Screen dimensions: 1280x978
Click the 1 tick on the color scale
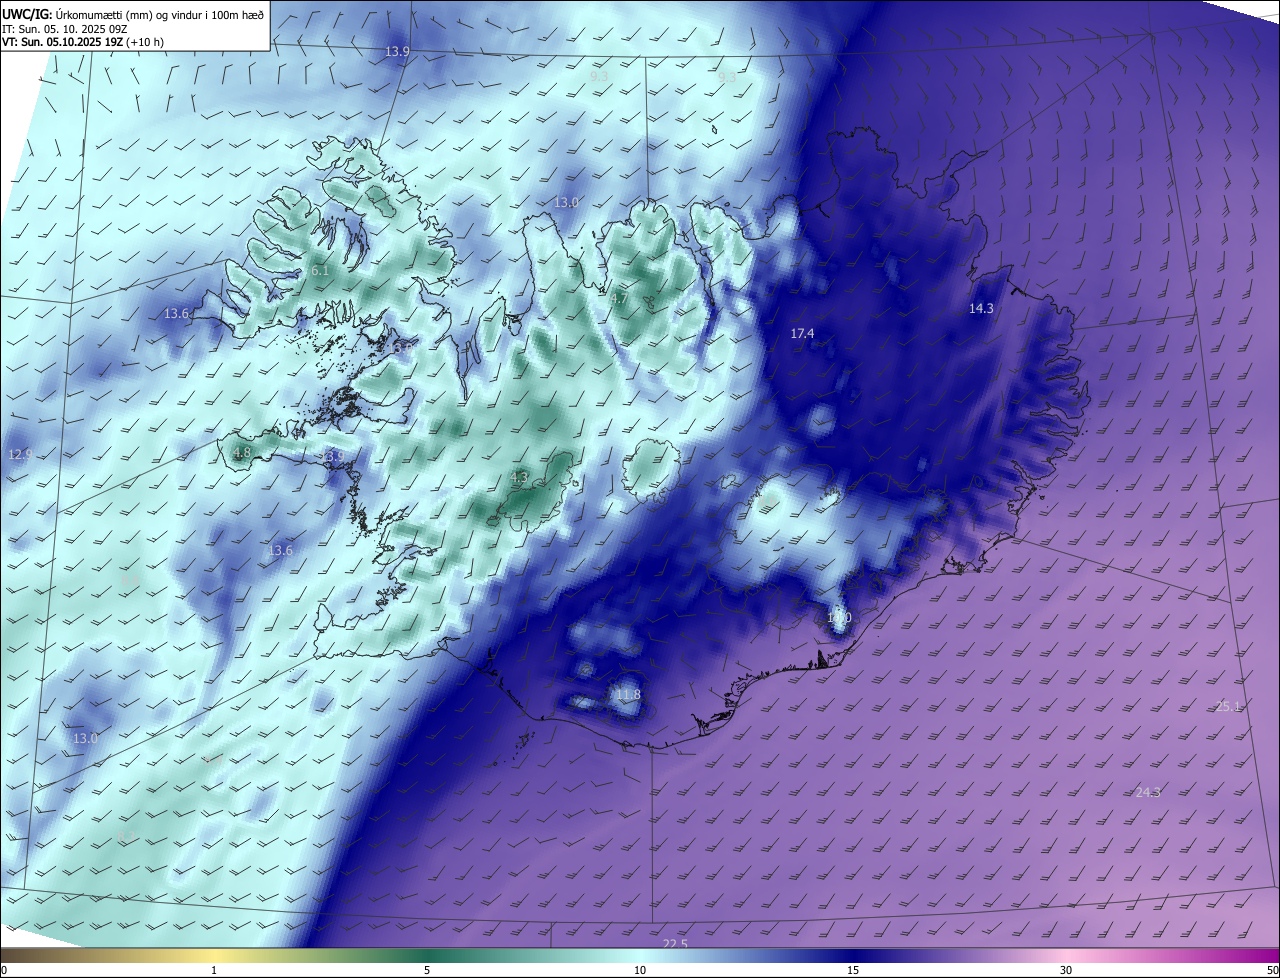tap(214, 970)
